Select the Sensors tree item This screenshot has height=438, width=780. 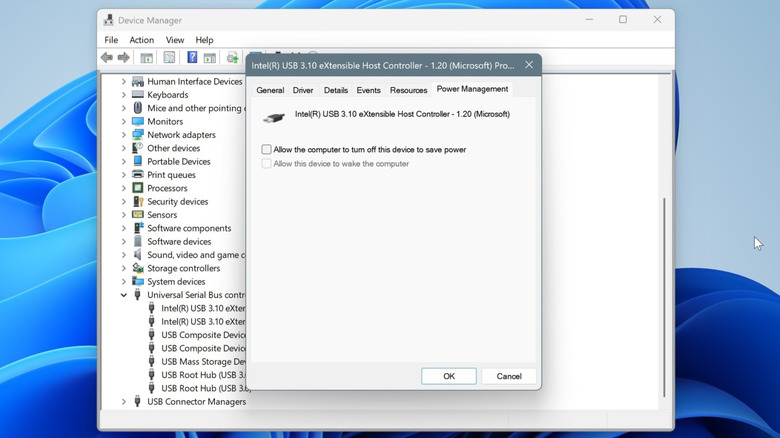[x=162, y=215]
